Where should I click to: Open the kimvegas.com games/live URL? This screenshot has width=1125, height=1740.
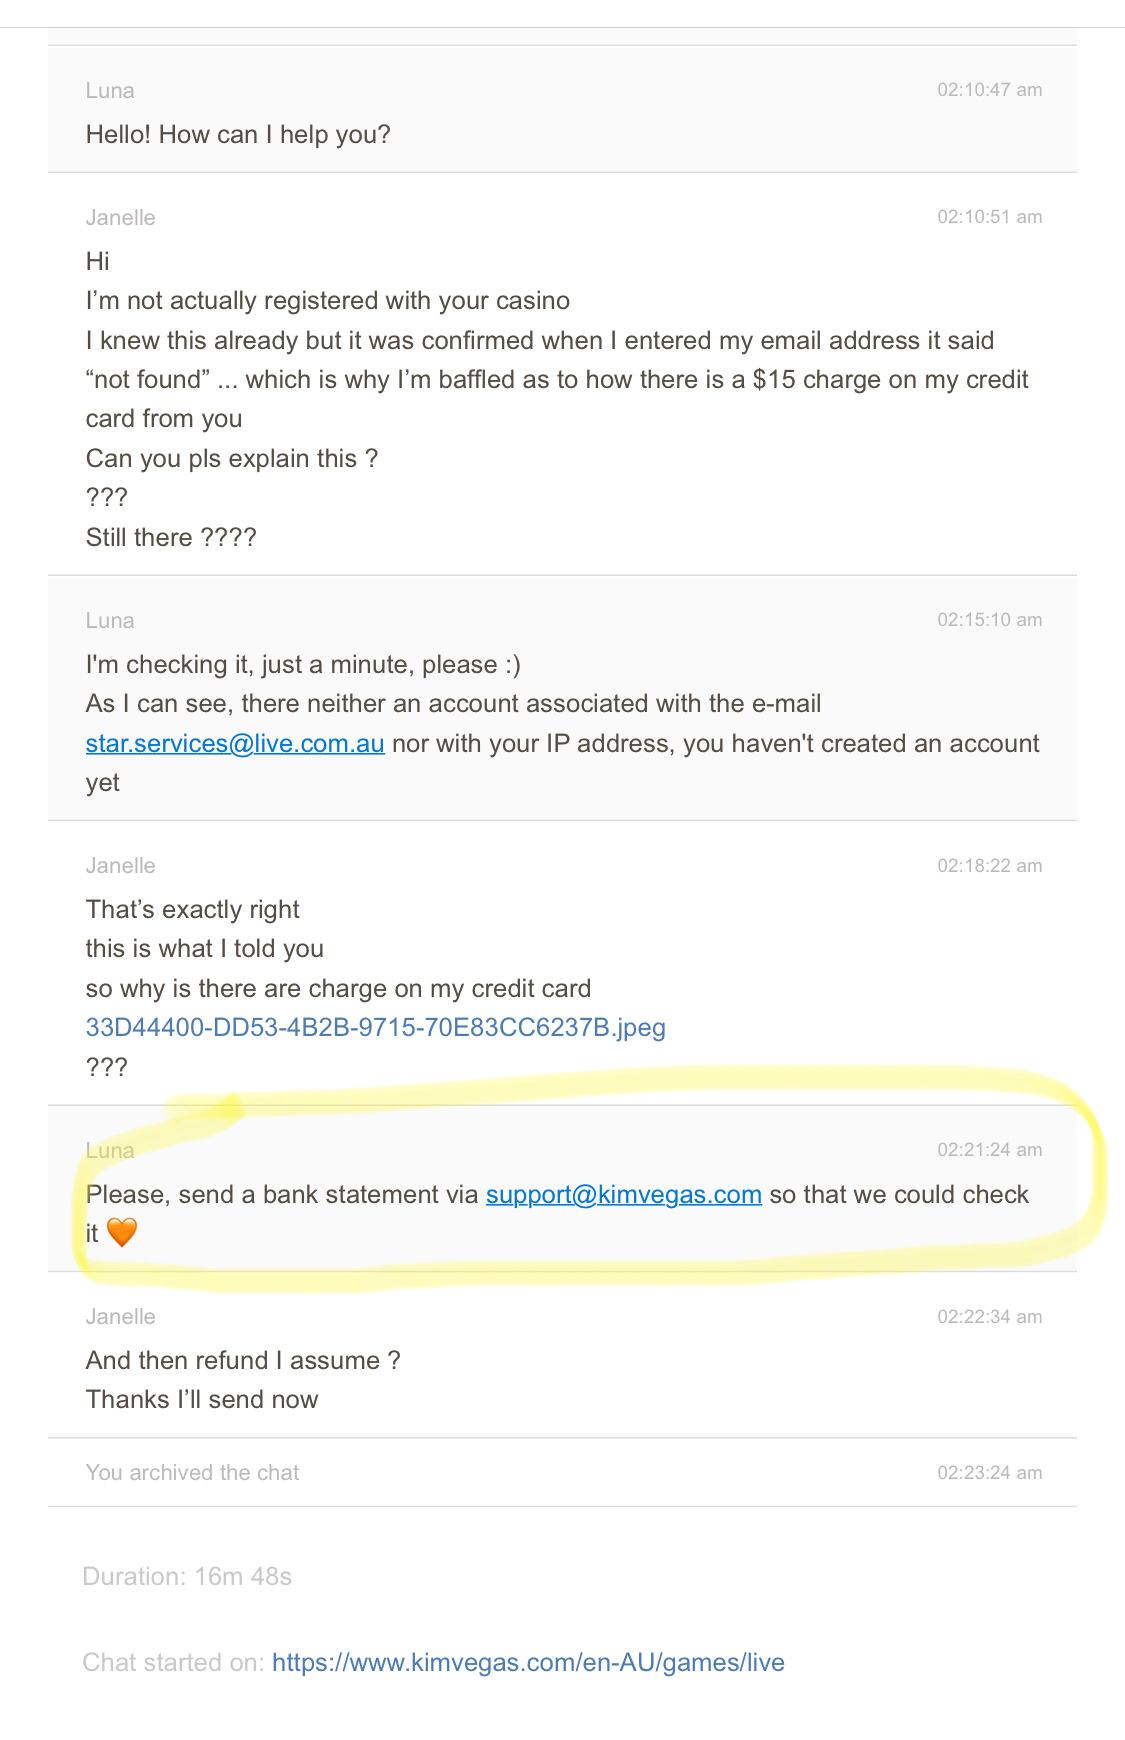tap(528, 1663)
